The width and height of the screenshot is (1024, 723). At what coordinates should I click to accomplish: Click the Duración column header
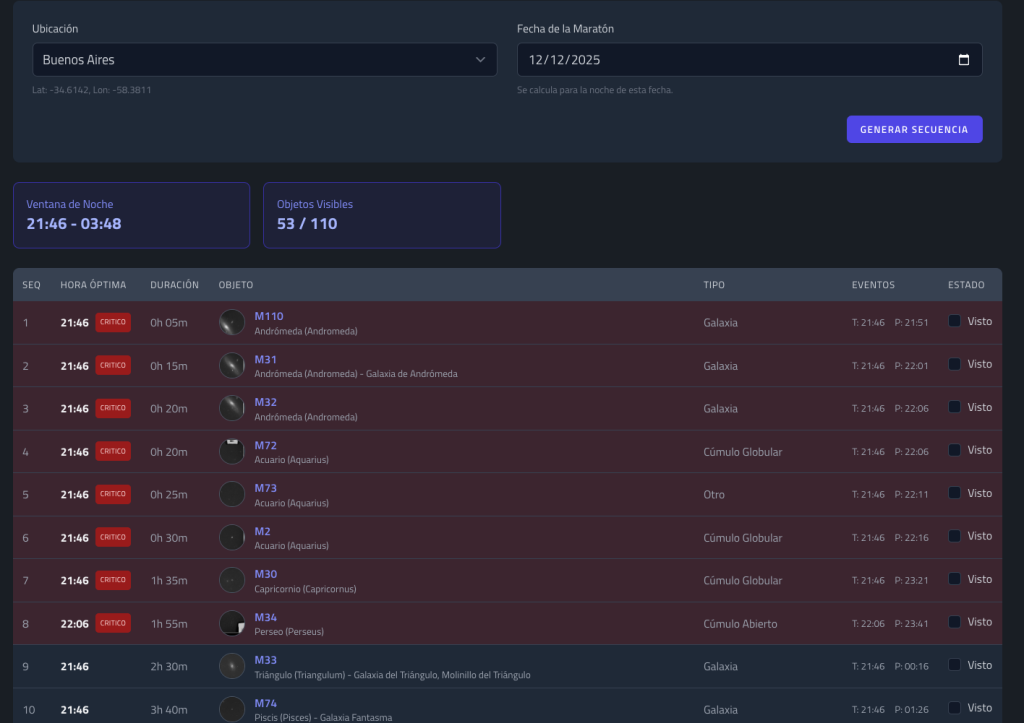174,285
